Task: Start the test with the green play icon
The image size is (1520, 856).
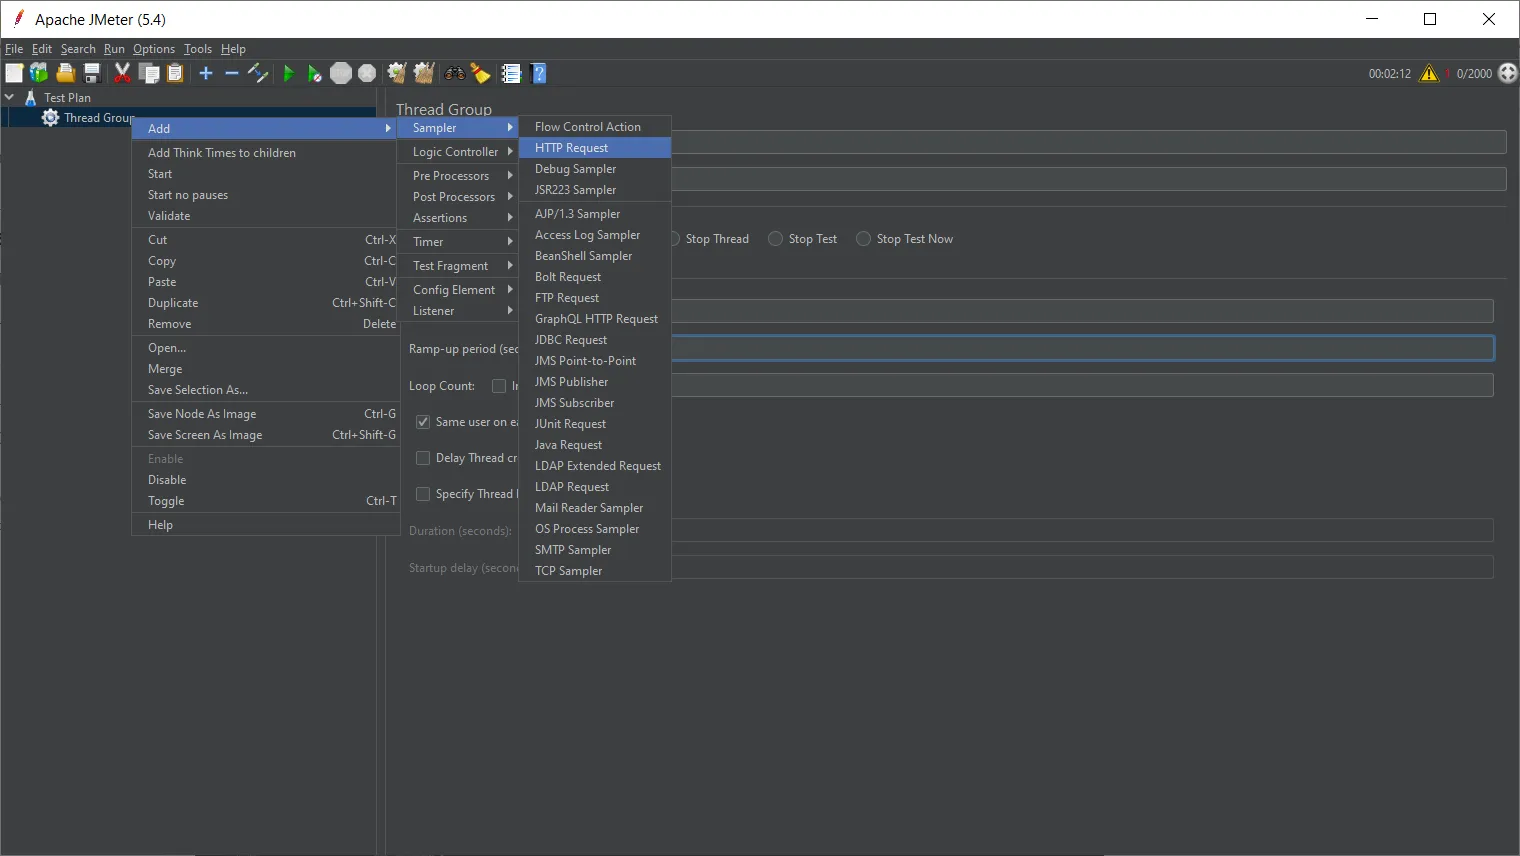Action: click(289, 73)
